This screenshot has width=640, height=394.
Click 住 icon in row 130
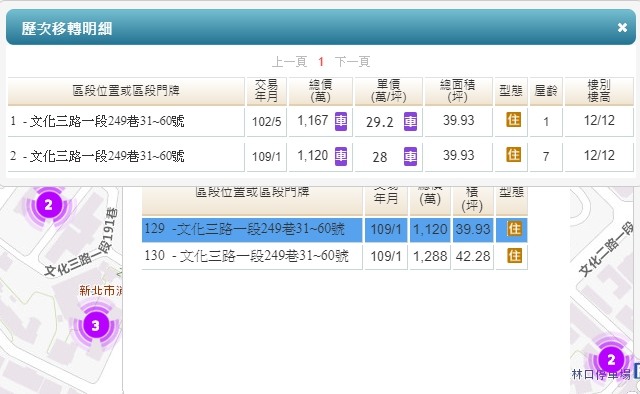[514, 256]
